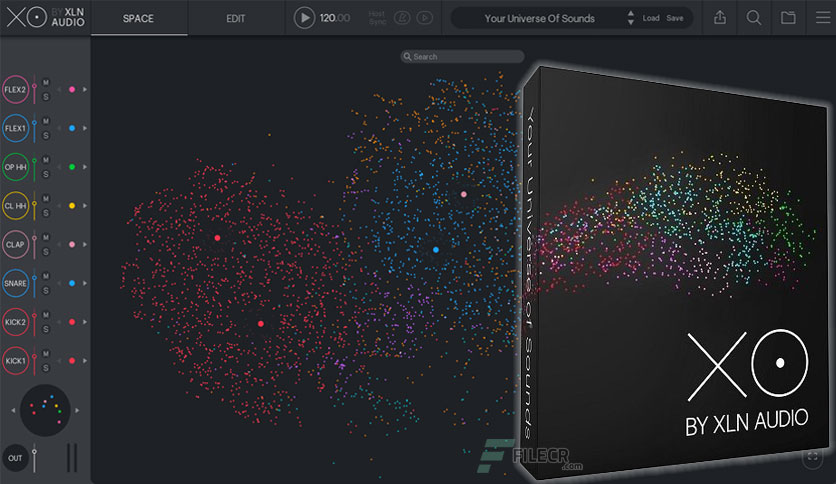Step to previous CLAP sample arrow

(x=59, y=245)
